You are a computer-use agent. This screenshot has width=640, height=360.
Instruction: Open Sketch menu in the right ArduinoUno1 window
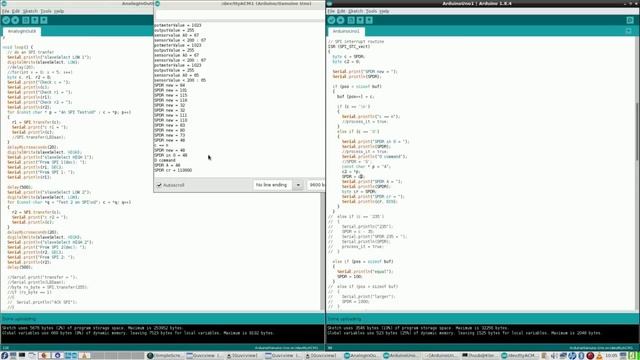[355, 11]
